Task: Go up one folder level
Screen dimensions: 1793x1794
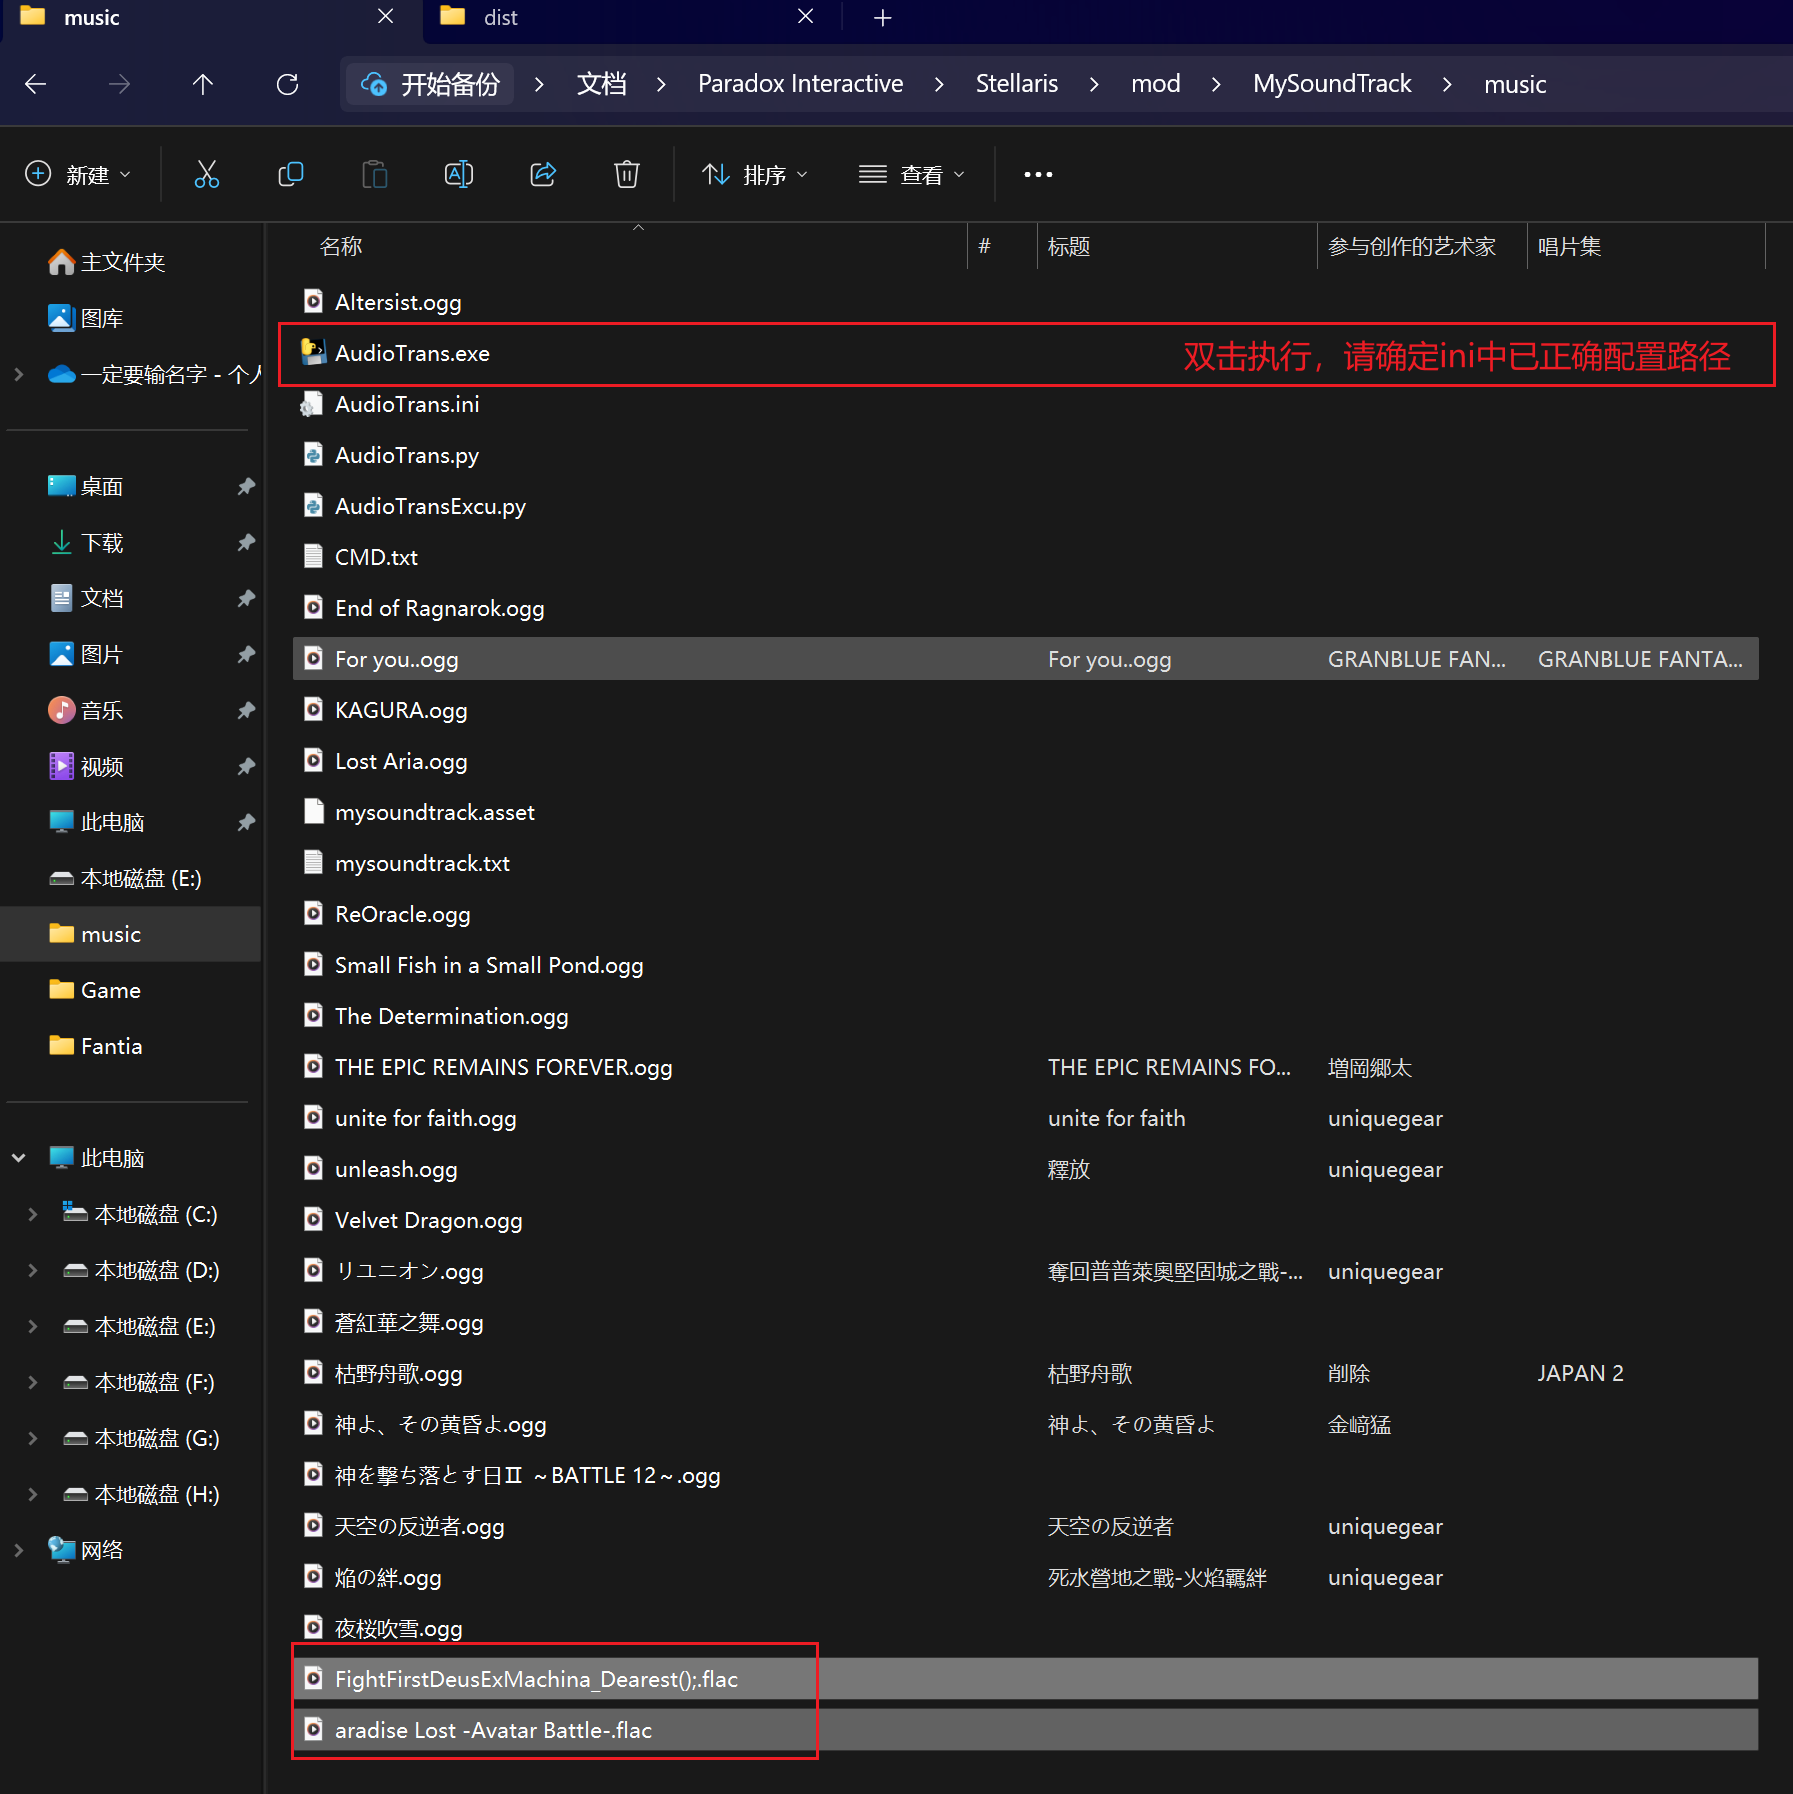Action: point(203,84)
